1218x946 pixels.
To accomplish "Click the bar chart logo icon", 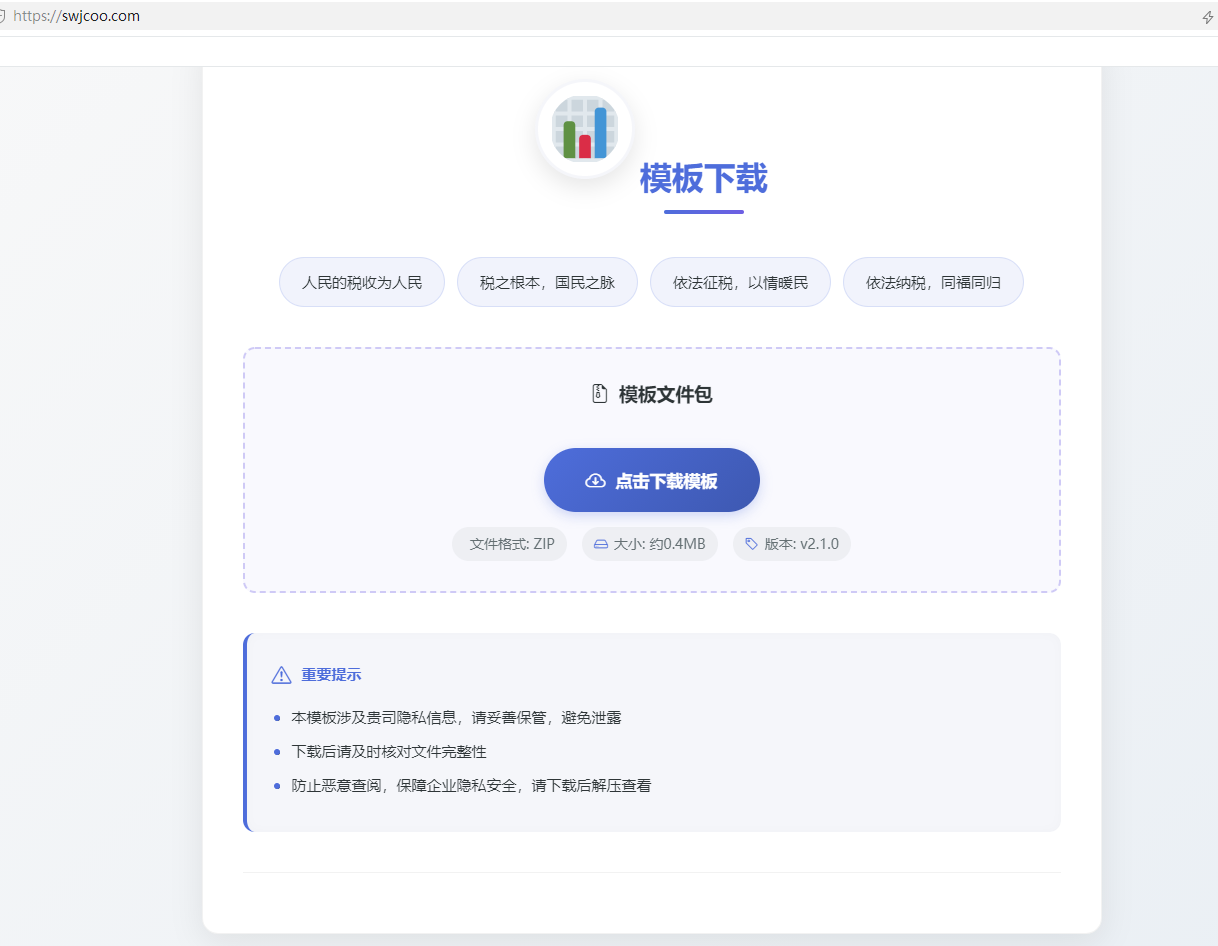I will [x=584, y=128].
